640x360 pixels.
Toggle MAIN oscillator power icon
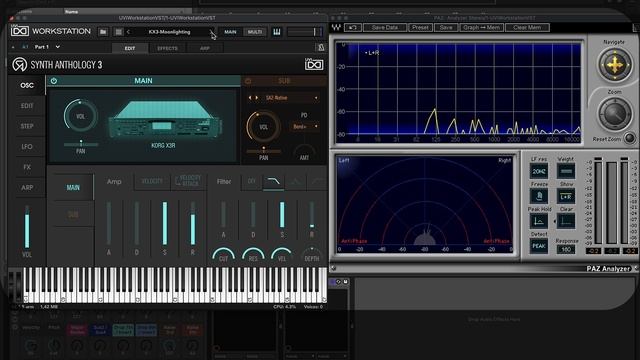click(x=54, y=81)
